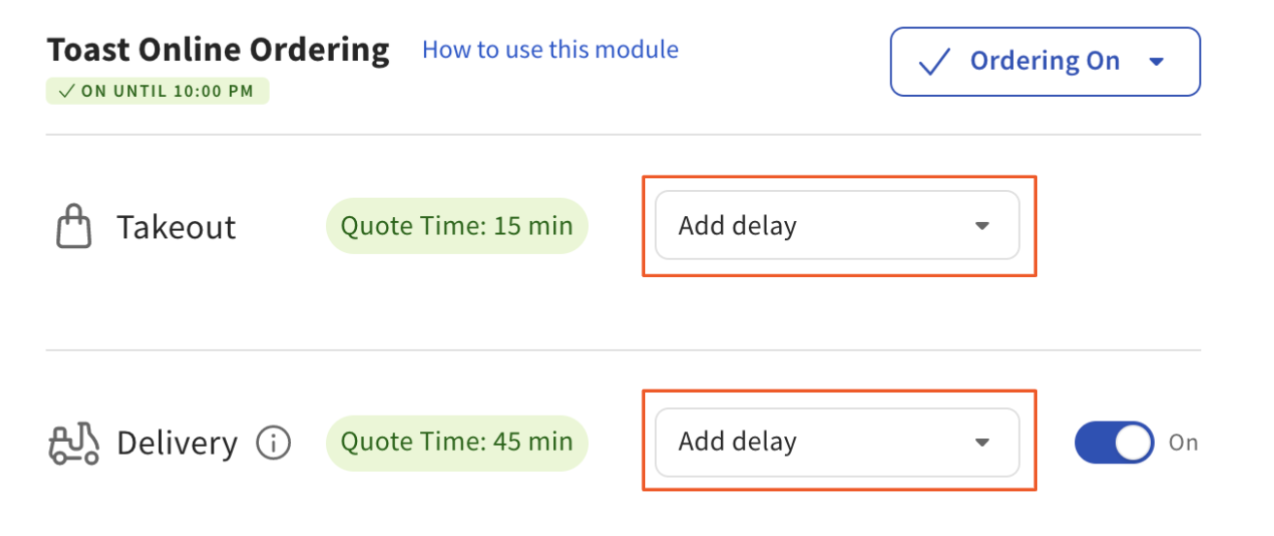Click the checkmark in the green status badge
Image resolution: width=1274 pixels, height=536 pixels.
click(67, 92)
